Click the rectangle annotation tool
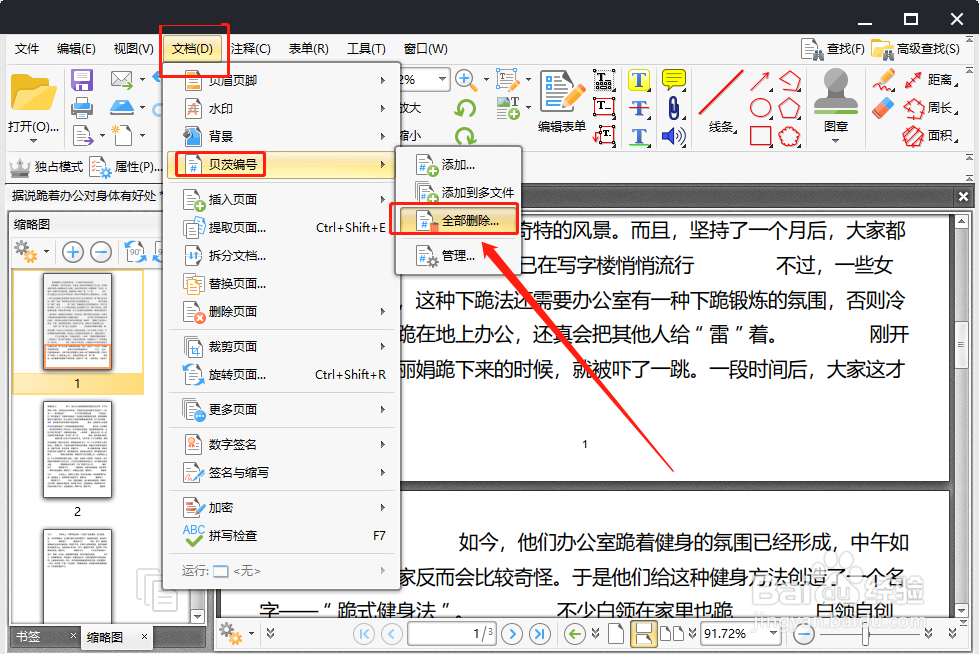 coord(763,134)
